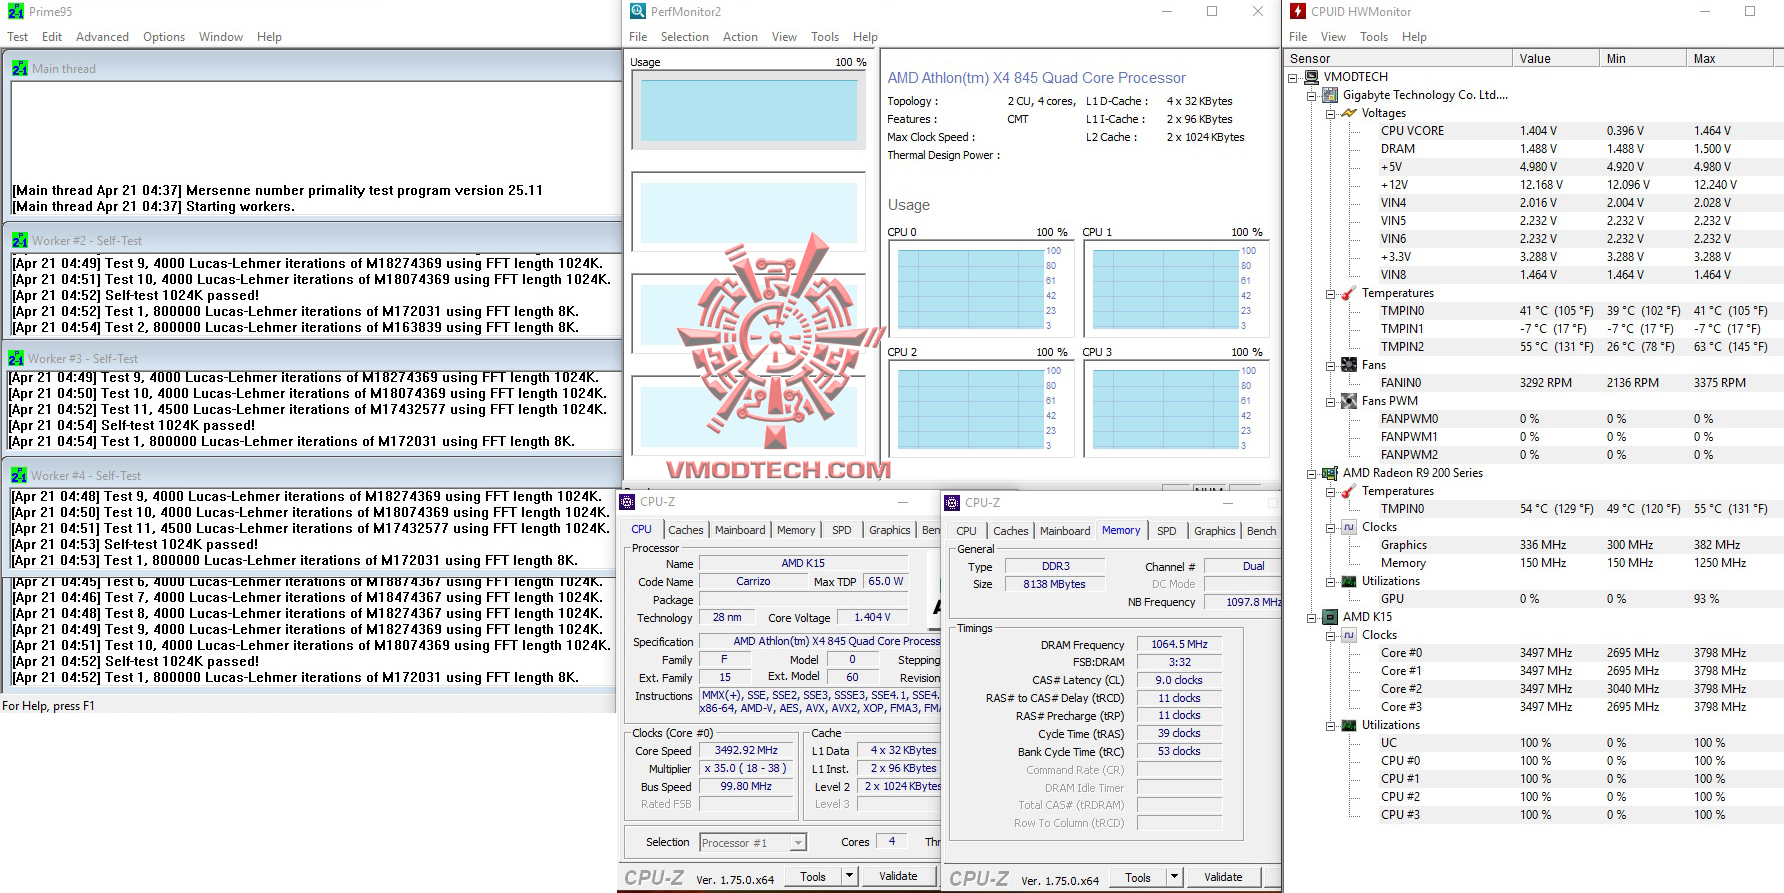Image resolution: width=1784 pixels, height=893 pixels.
Task: Collapse the Gigabyte Technology node
Action: (1312, 95)
